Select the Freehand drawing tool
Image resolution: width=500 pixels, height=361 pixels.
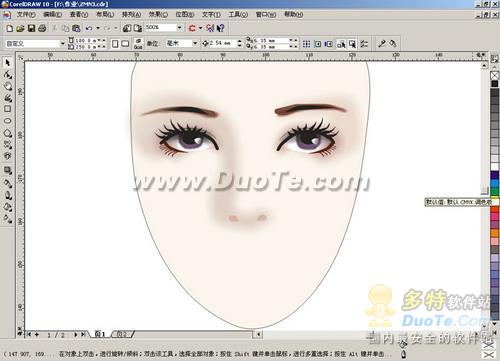7,98
